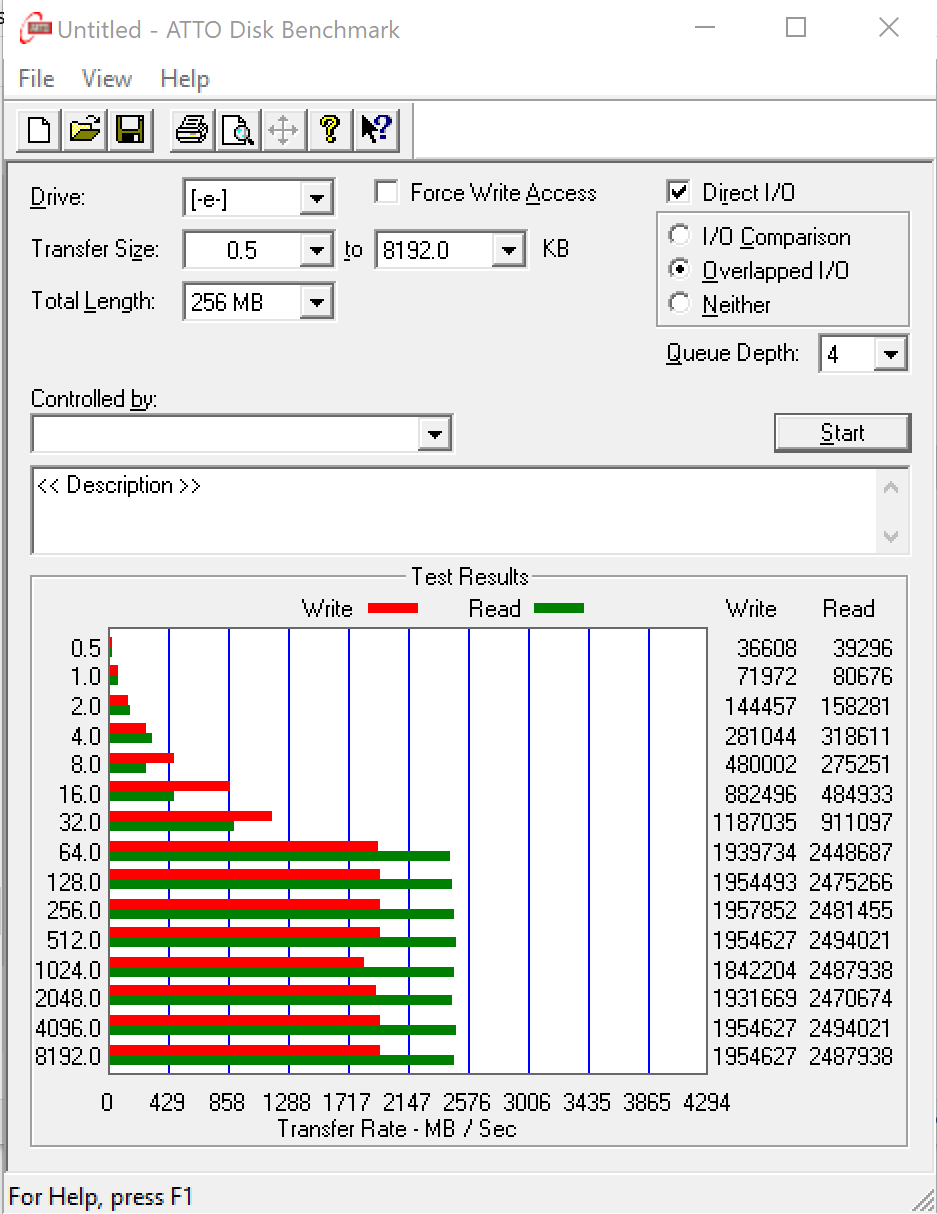Open the File menu

point(37,79)
